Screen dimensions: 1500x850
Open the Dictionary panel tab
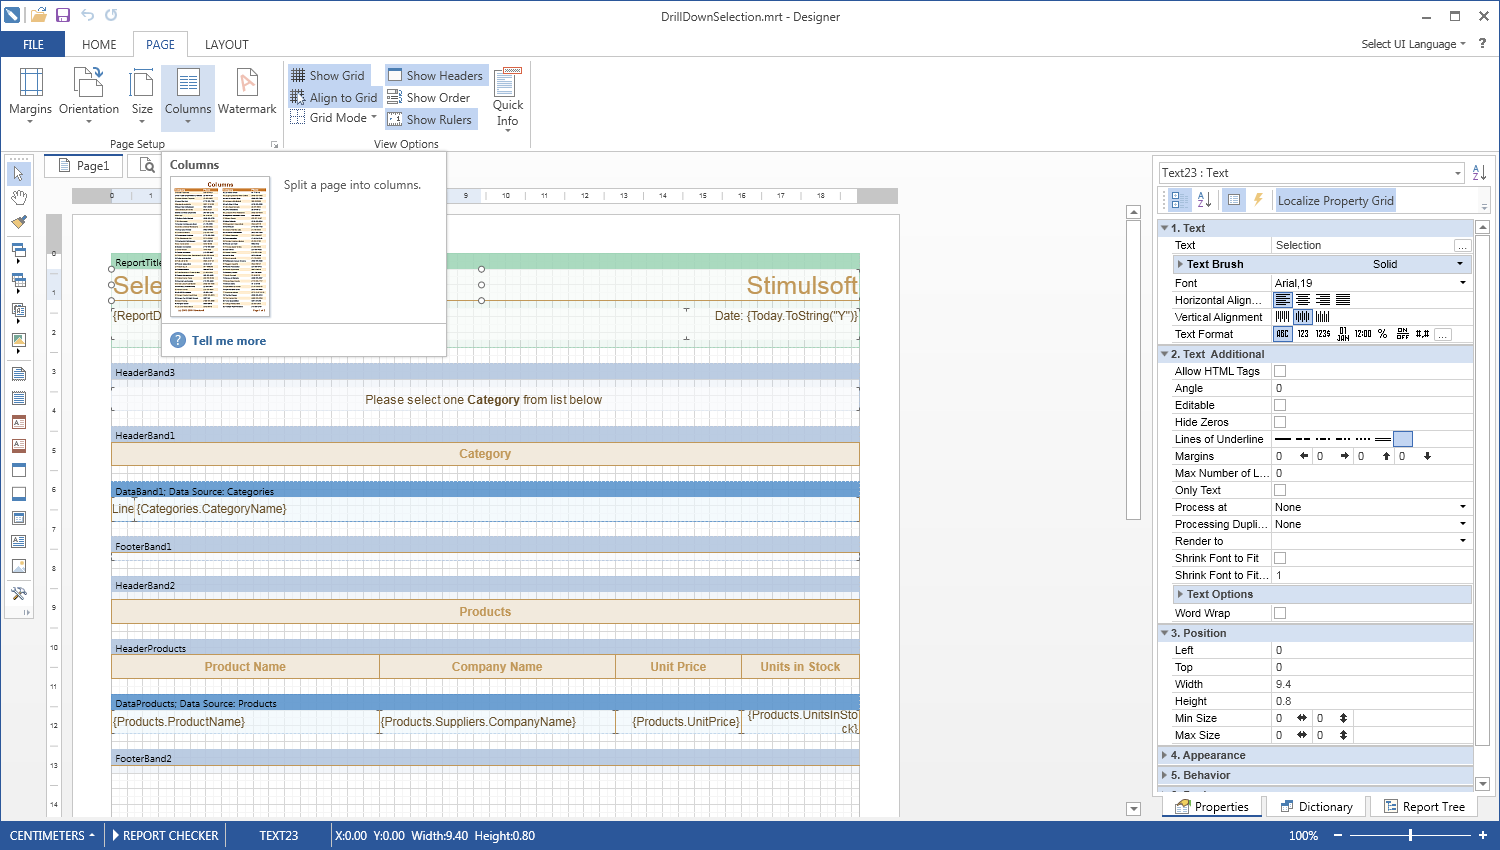tap(1317, 806)
